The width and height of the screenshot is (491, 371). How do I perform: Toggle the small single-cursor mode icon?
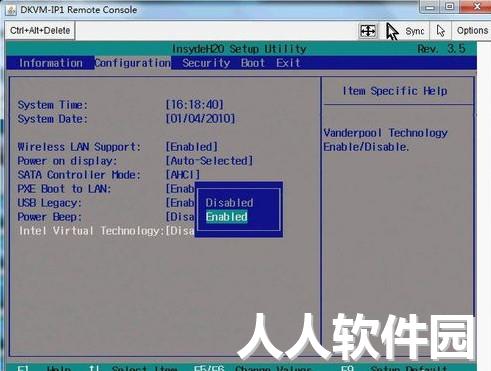tap(441, 31)
